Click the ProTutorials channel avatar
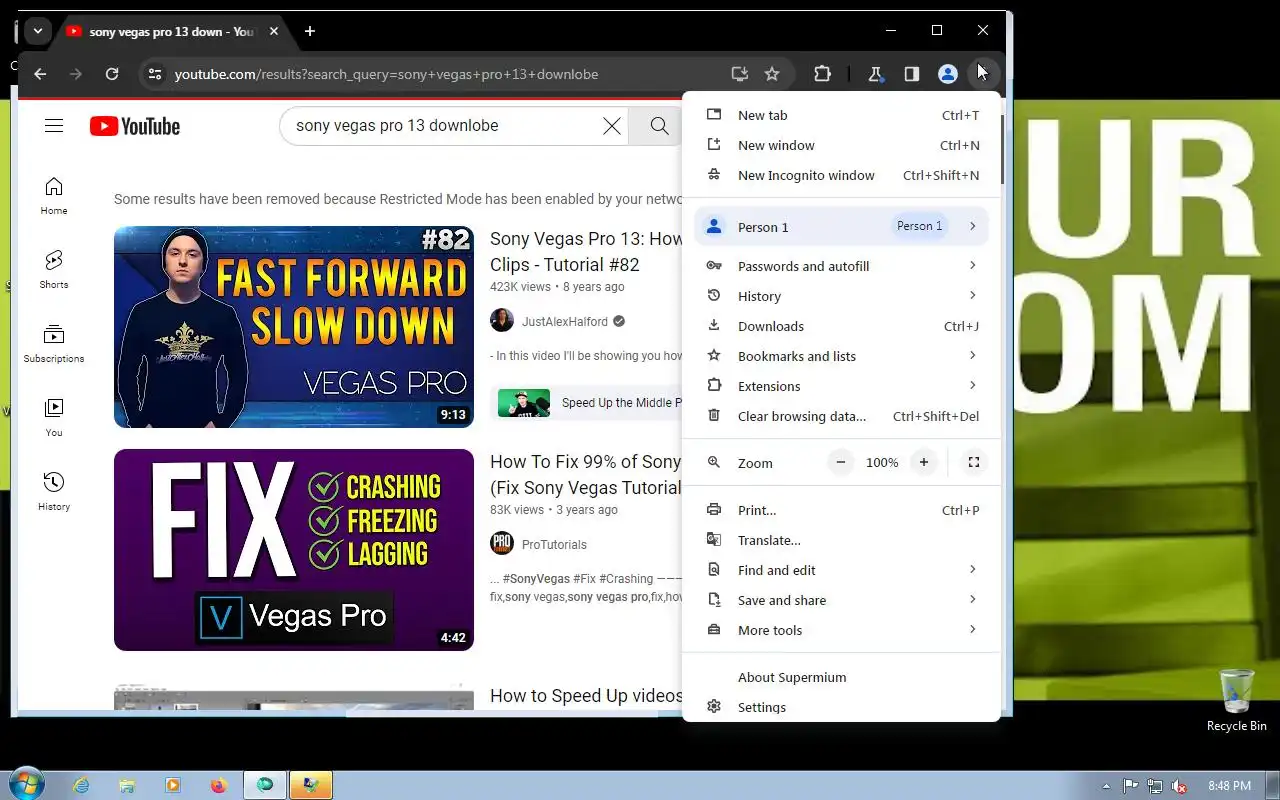 pos(502,544)
